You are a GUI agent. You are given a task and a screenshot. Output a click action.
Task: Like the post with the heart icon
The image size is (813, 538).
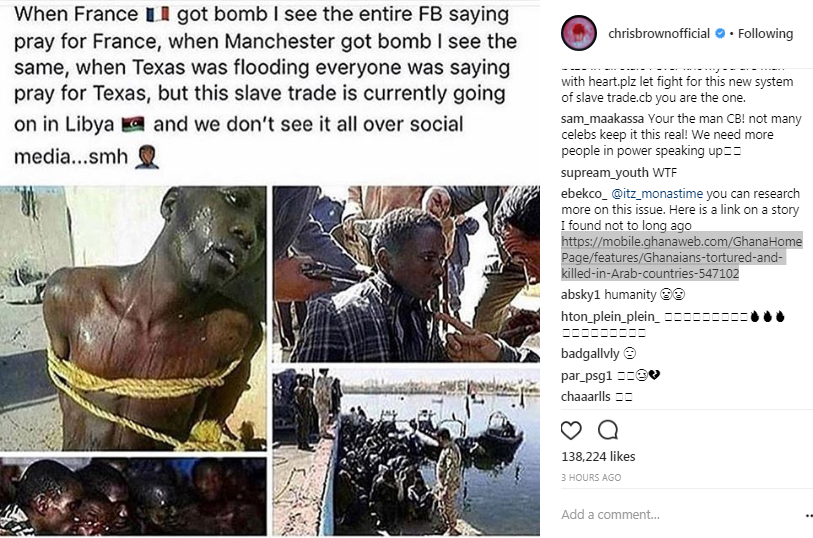(571, 430)
